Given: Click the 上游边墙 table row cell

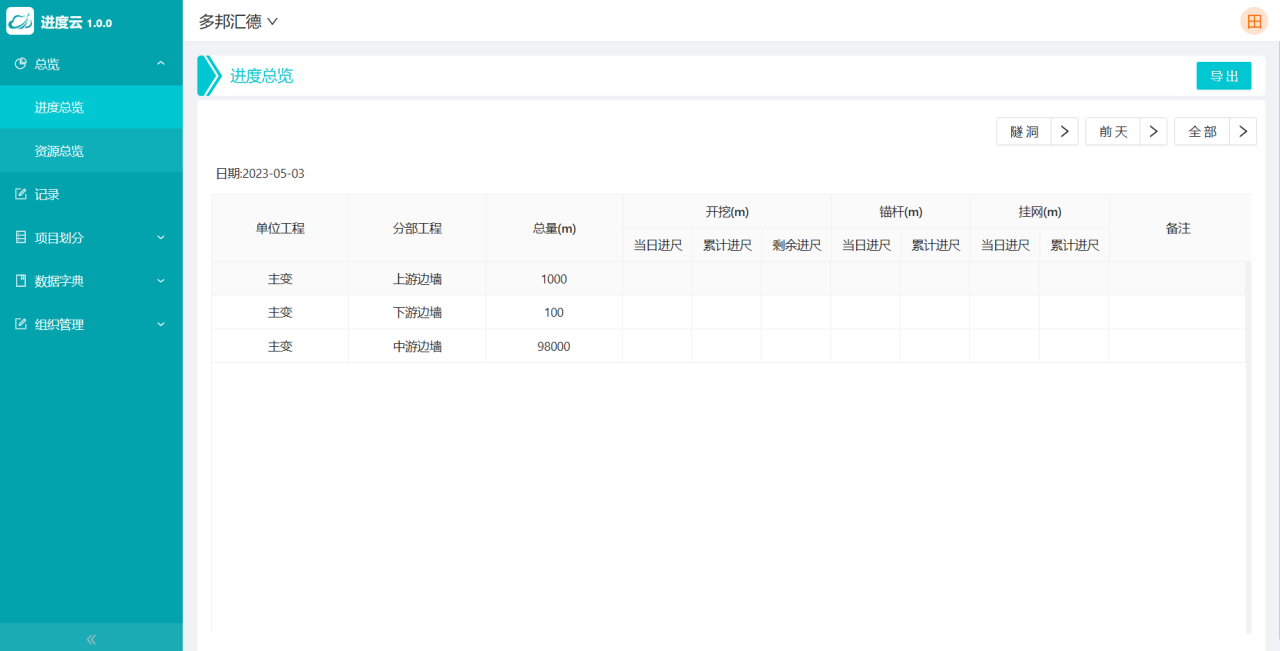Looking at the screenshot, I should 417,279.
